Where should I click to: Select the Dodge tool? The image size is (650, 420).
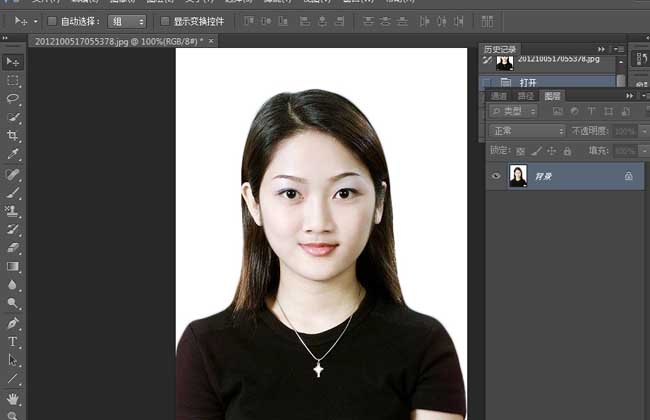[x=13, y=303]
